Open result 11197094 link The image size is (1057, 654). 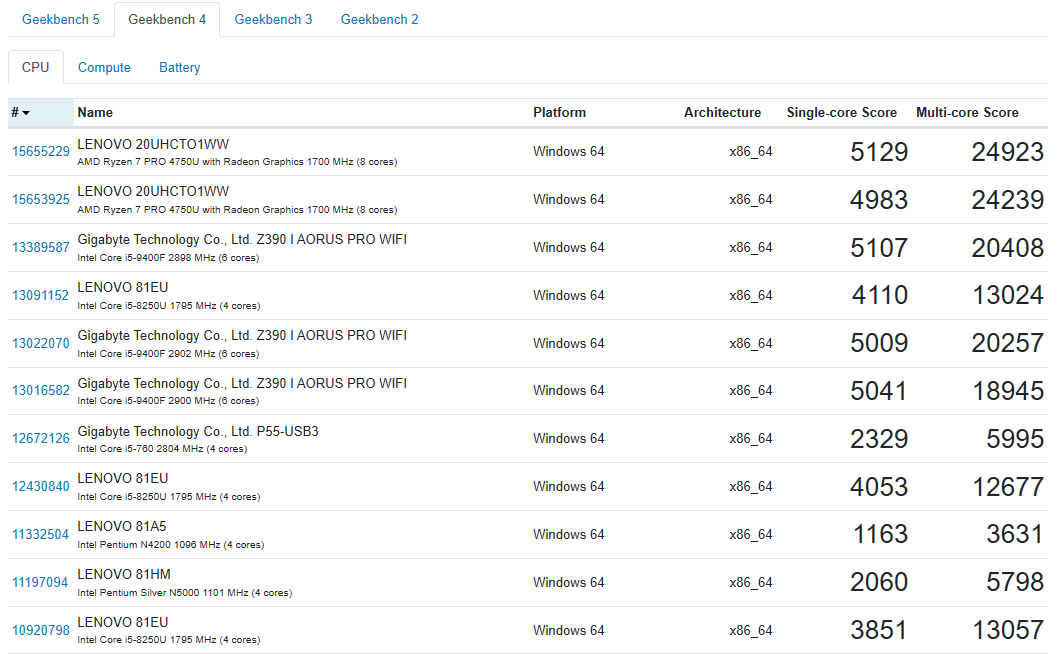click(x=40, y=582)
